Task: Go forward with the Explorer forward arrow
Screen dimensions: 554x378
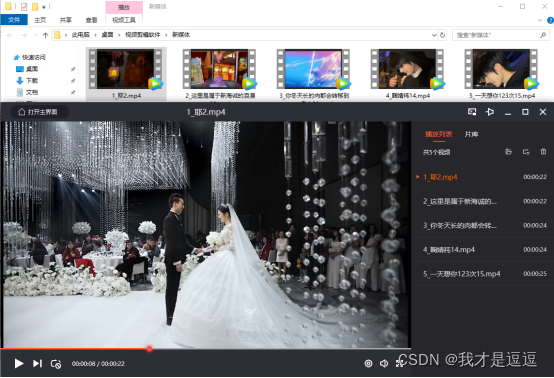Action: [24, 35]
